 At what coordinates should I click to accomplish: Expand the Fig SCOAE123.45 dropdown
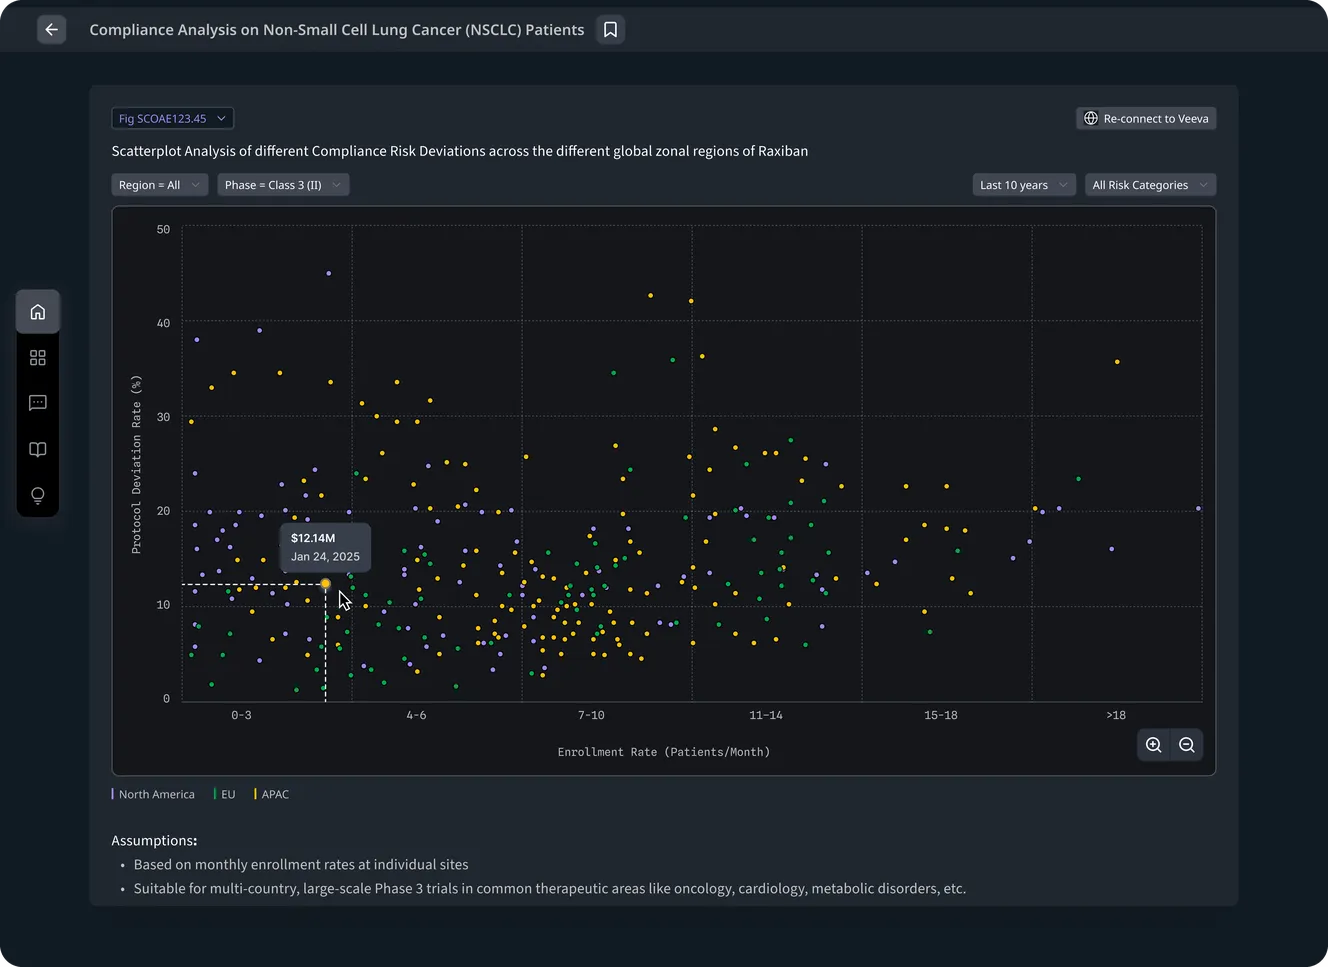[x=173, y=118]
